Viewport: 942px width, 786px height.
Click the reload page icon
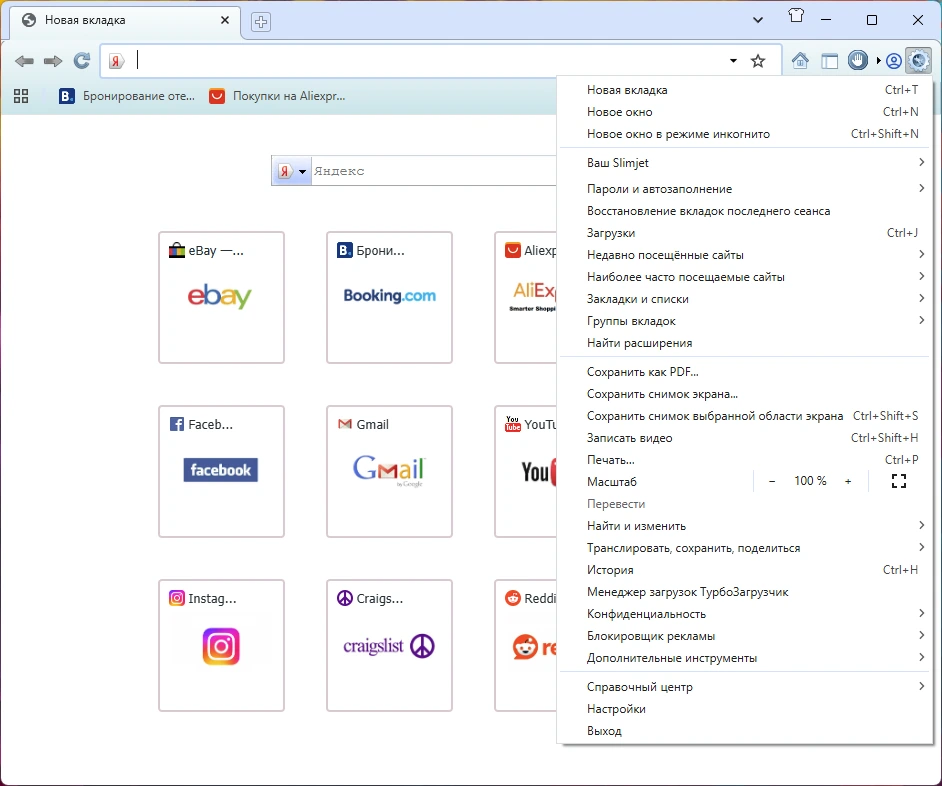point(82,61)
